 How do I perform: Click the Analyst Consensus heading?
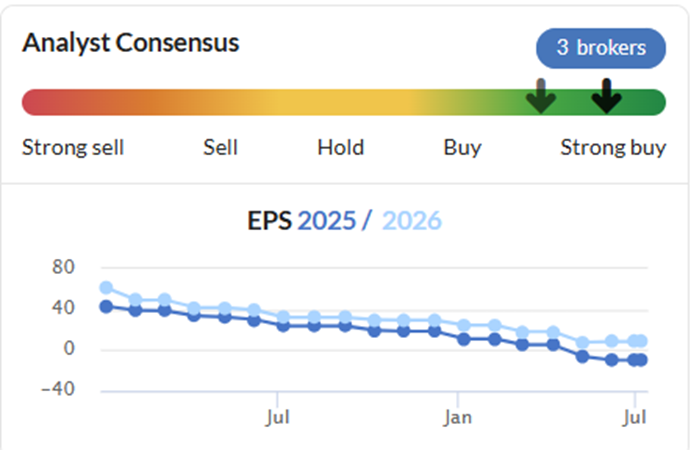click(x=131, y=43)
